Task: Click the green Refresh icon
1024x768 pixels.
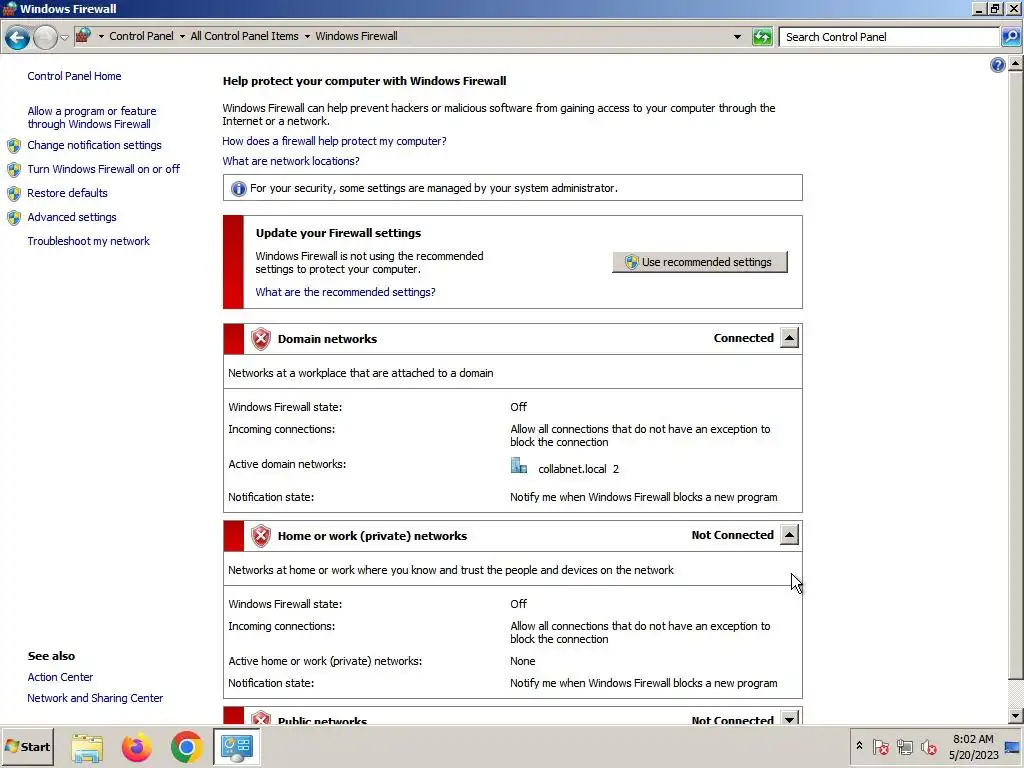Action: pyautogui.click(x=762, y=37)
